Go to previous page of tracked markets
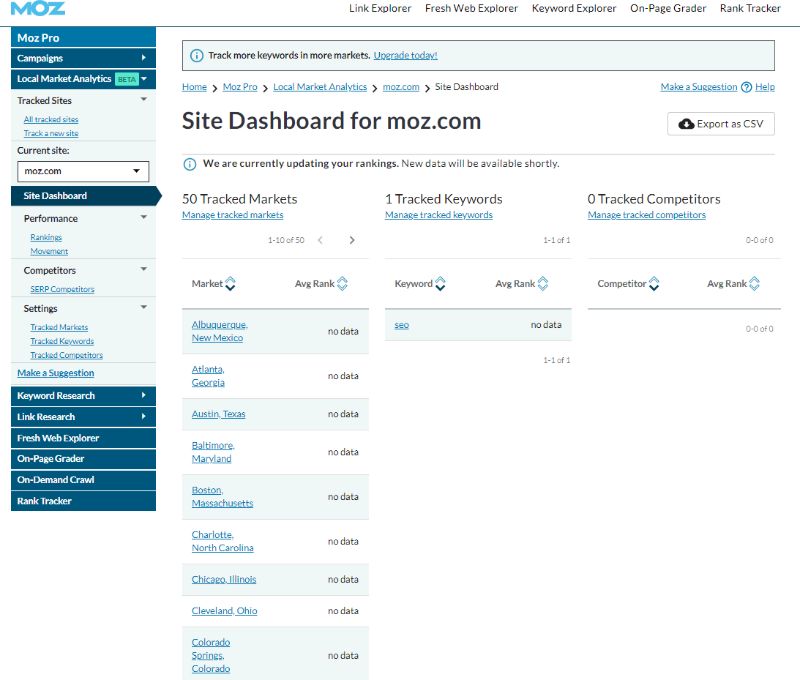The height and width of the screenshot is (680, 800). (x=320, y=240)
